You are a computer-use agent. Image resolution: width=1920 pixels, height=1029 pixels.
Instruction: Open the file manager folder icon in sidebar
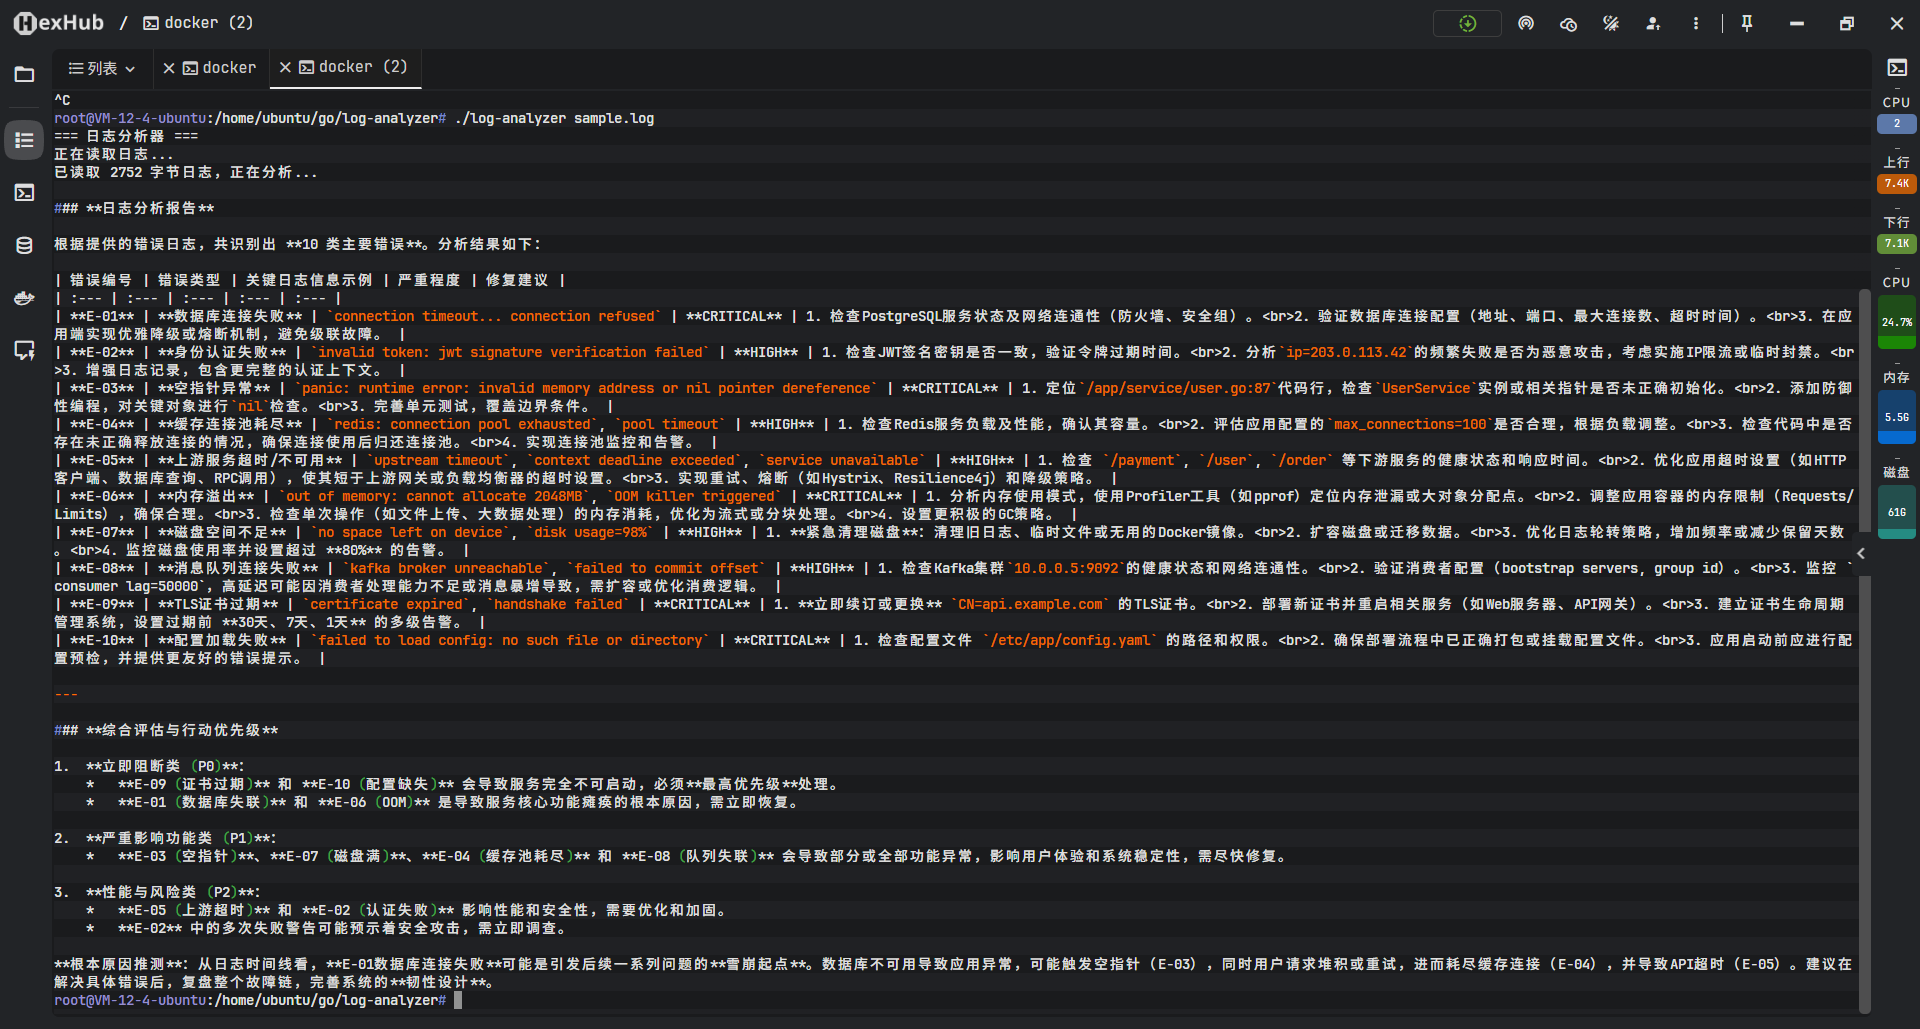pos(24,74)
